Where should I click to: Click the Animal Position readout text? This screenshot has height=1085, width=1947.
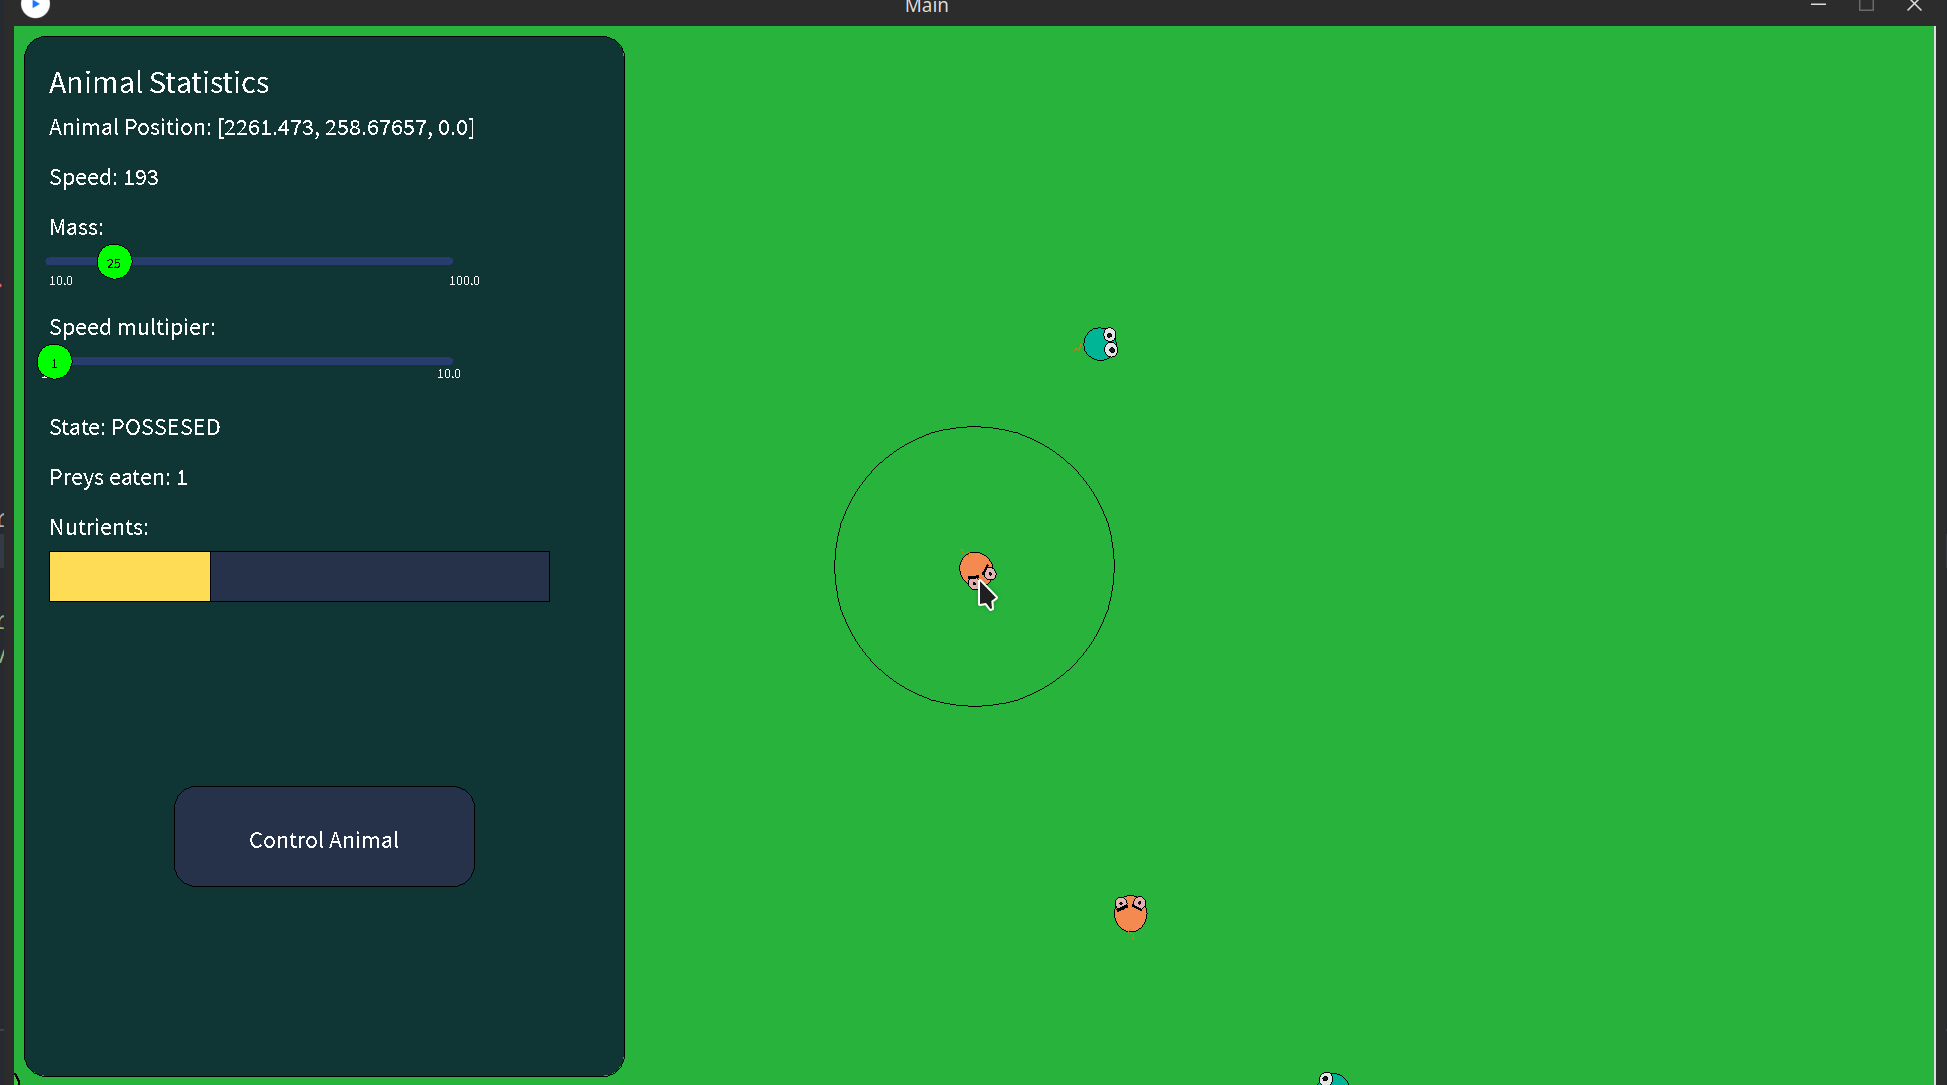click(x=261, y=127)
